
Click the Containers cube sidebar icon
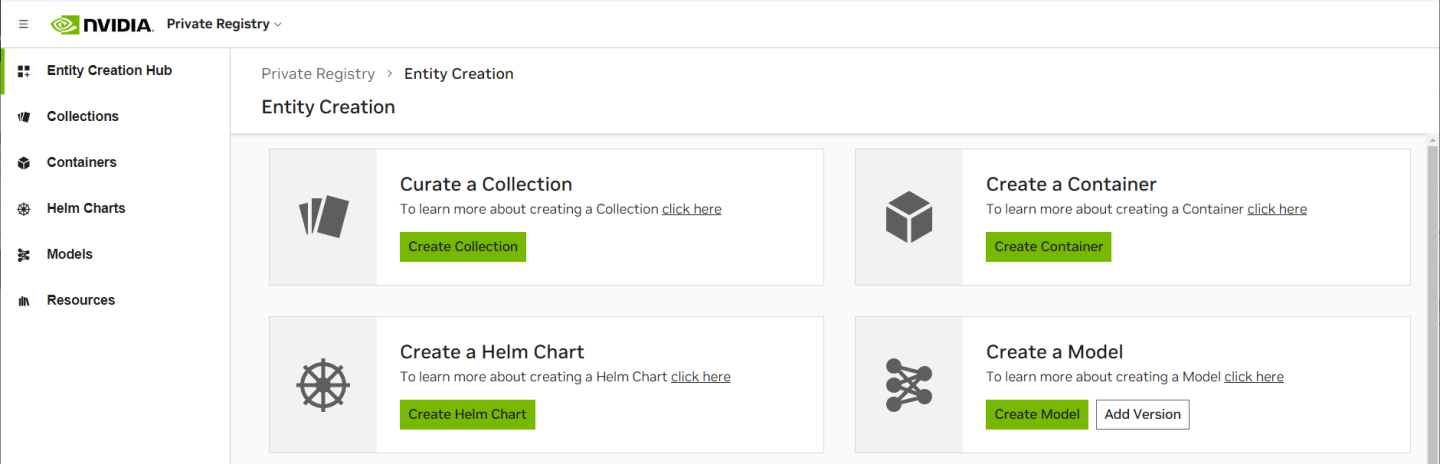24,163
